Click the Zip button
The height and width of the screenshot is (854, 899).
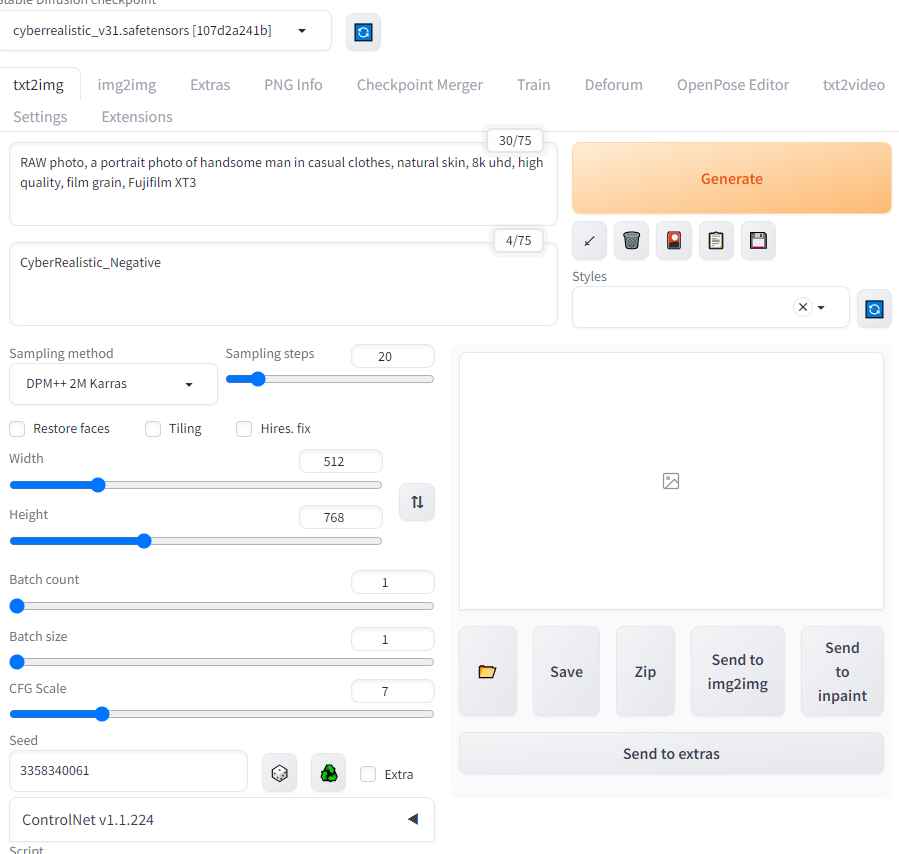coord(645,671)
